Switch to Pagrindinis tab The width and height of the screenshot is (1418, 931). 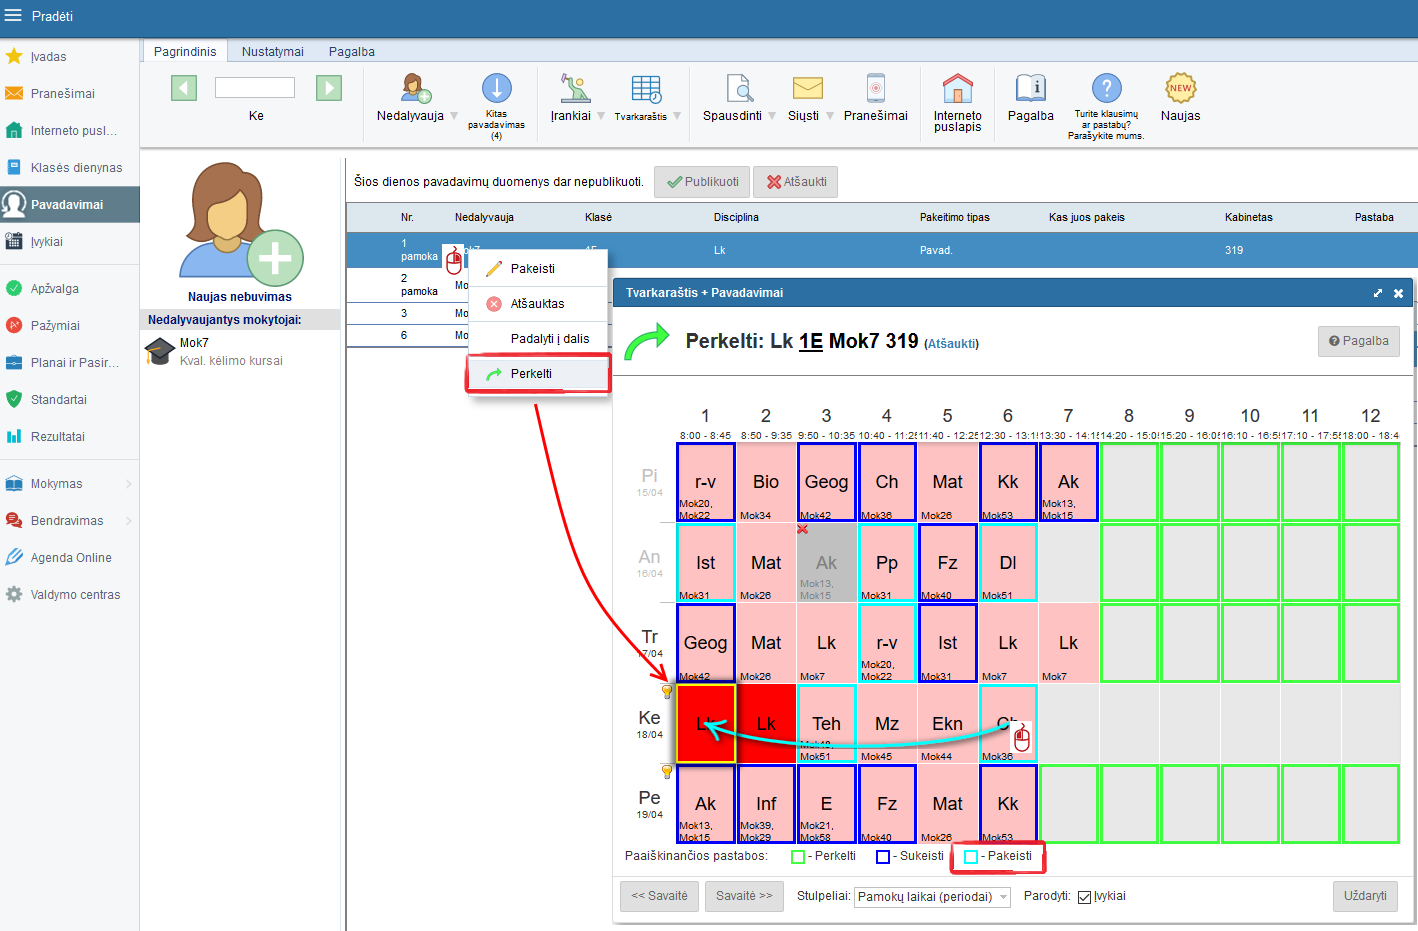(x=185, y=52)
